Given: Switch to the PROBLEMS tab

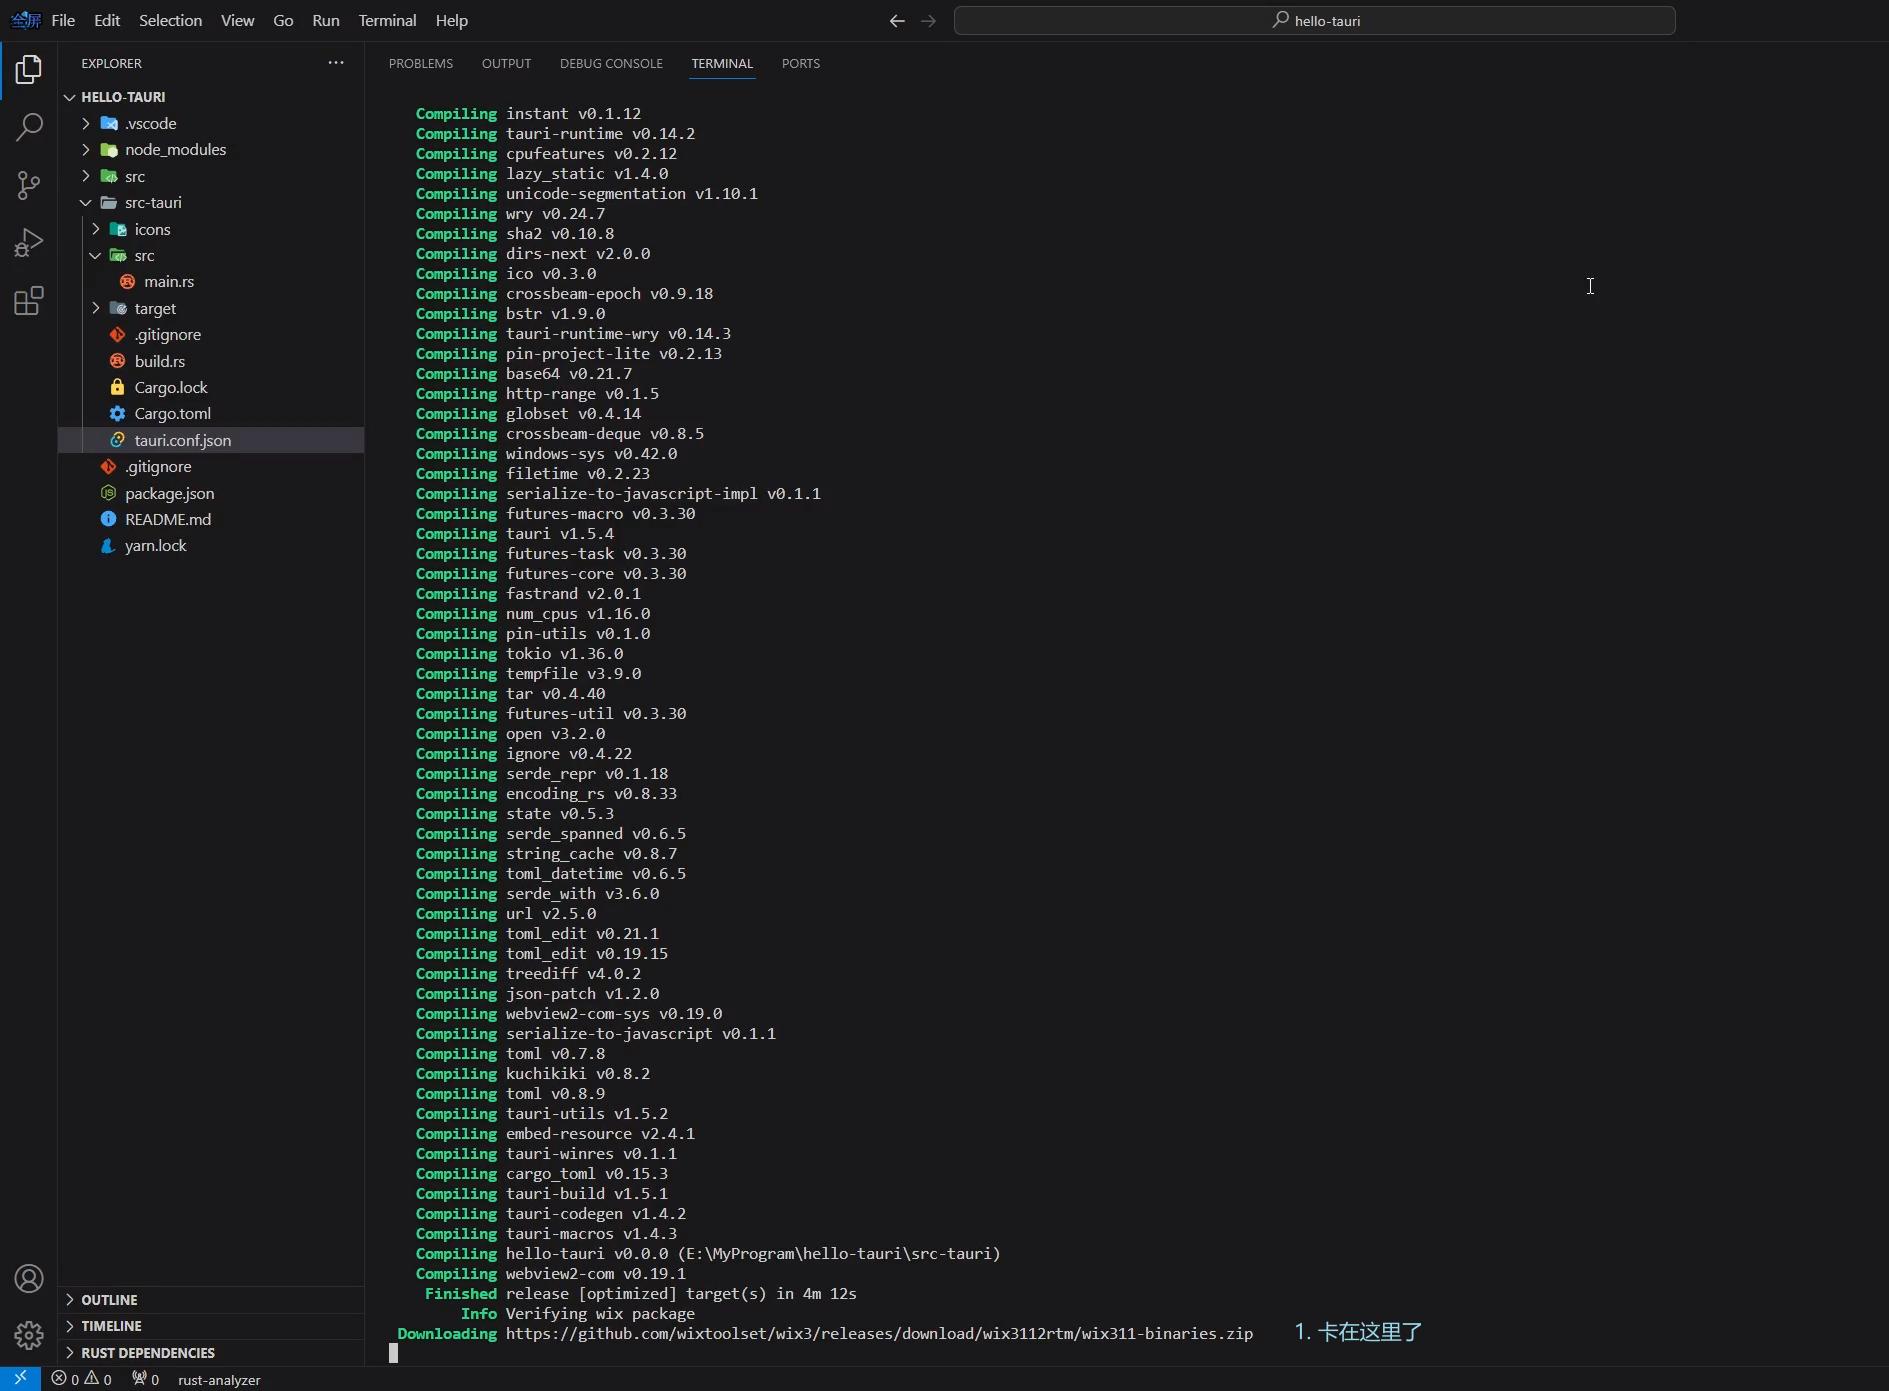Looking at the screenshot, I should pos(421,63).
